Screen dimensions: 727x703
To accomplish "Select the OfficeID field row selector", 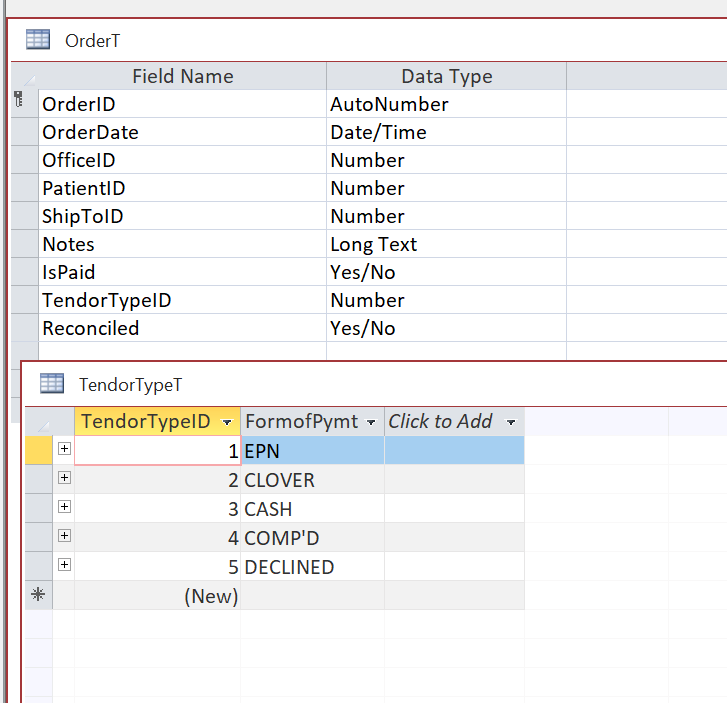I will pos(25,160).
